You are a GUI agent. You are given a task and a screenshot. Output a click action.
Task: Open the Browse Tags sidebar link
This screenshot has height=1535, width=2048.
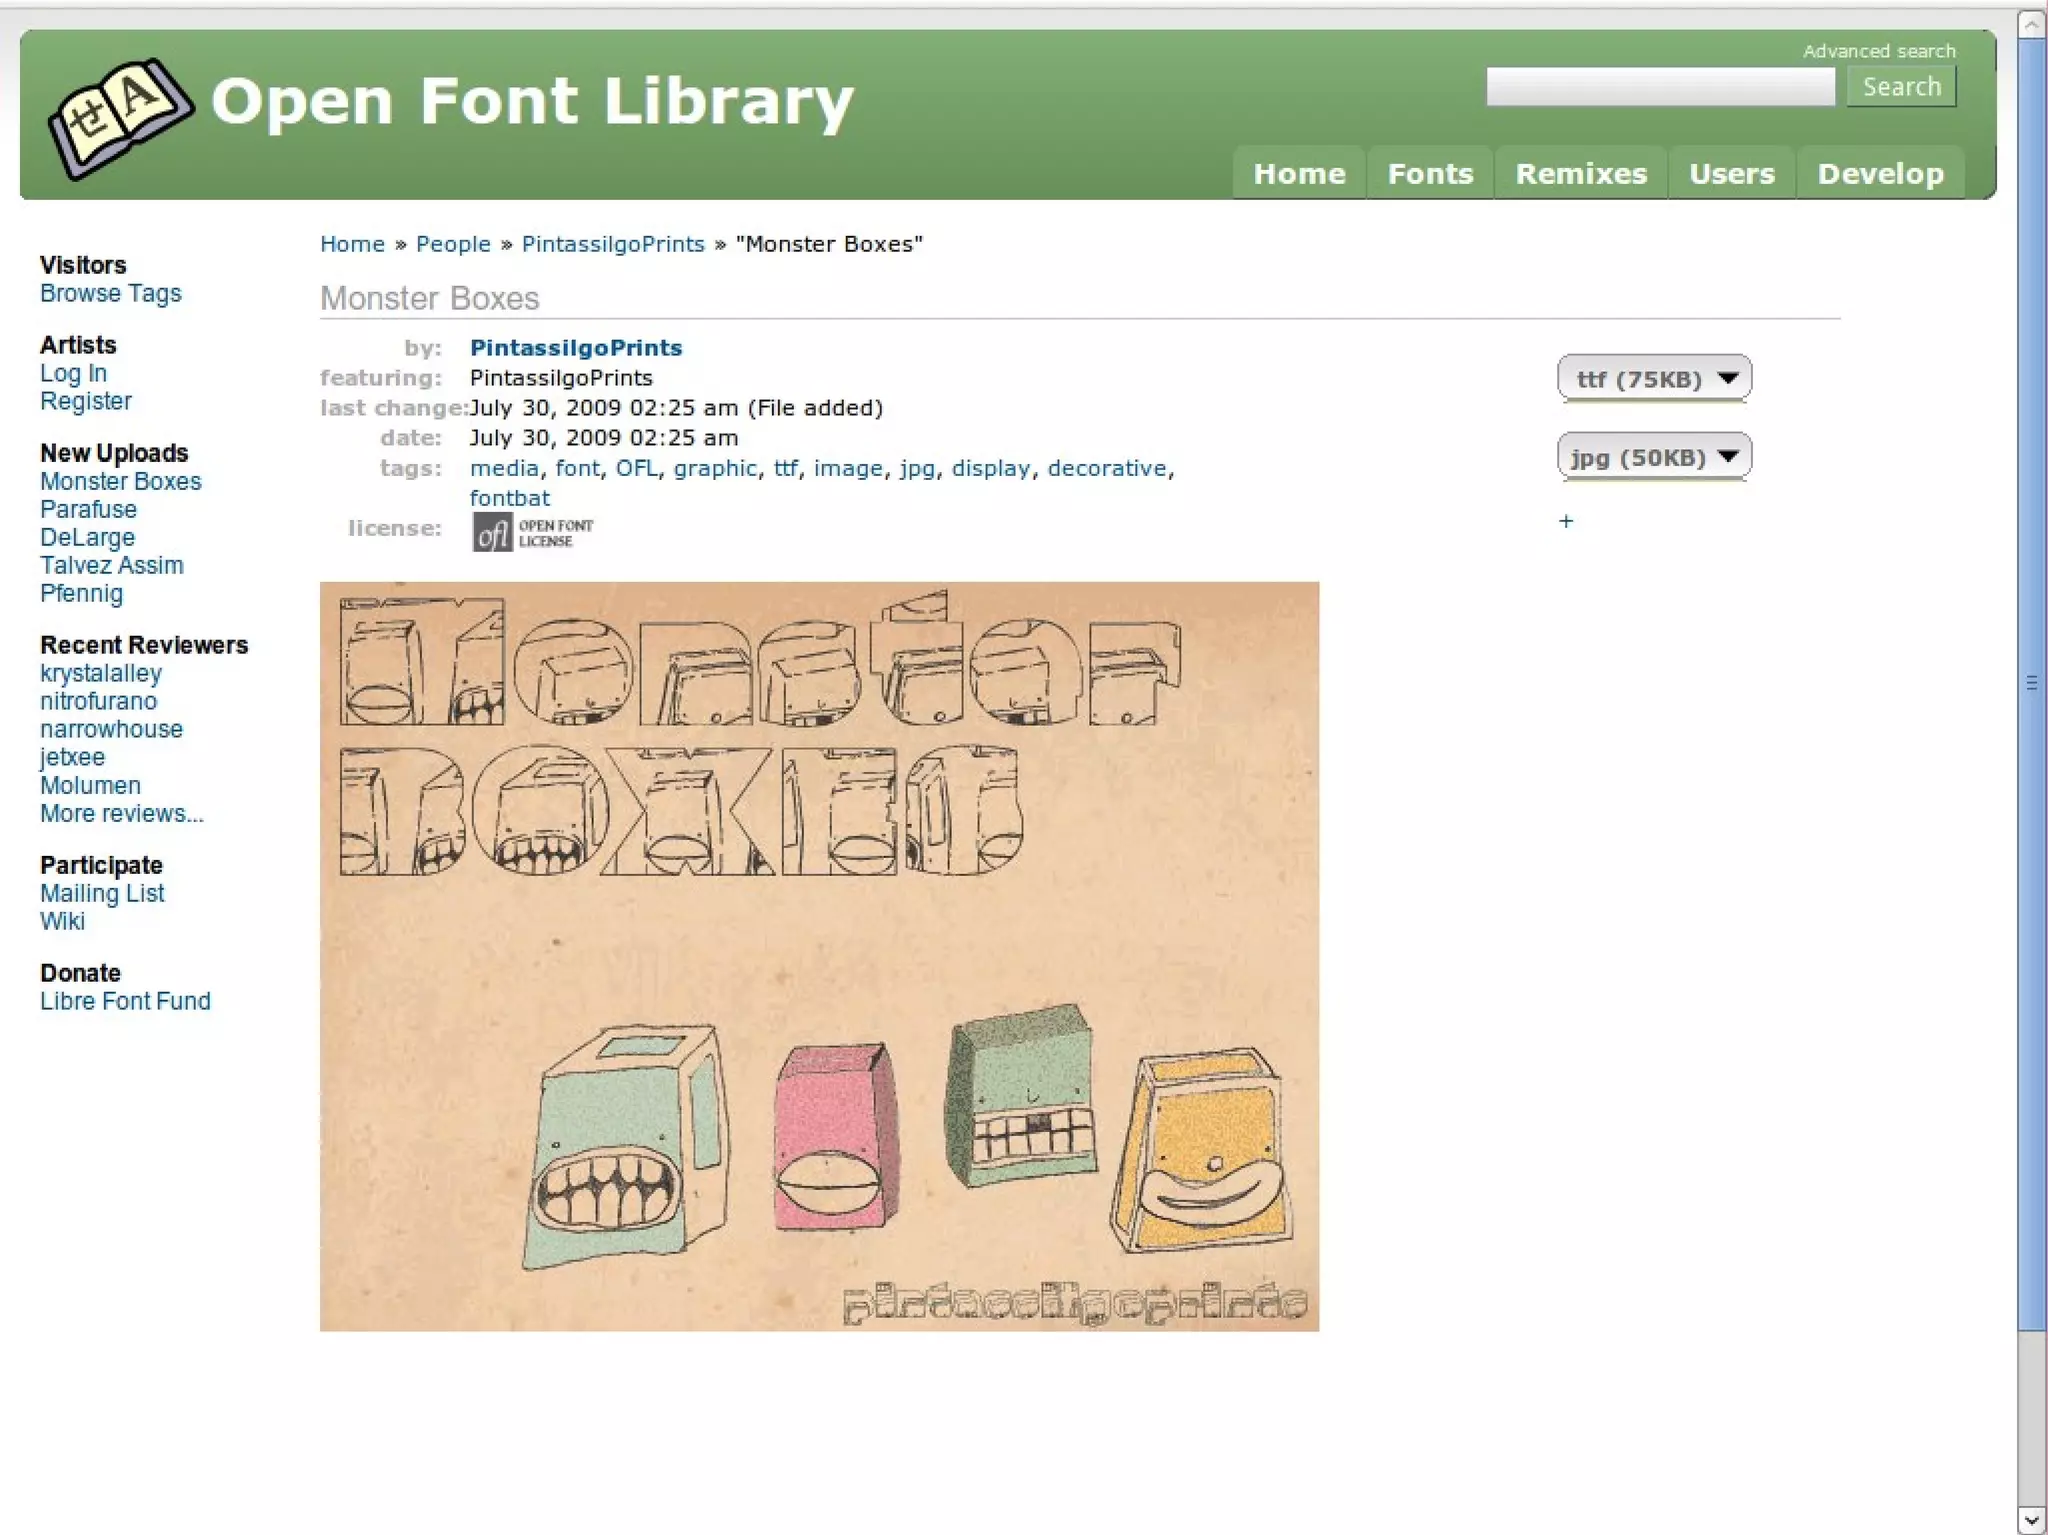click(x=111, y=294)
